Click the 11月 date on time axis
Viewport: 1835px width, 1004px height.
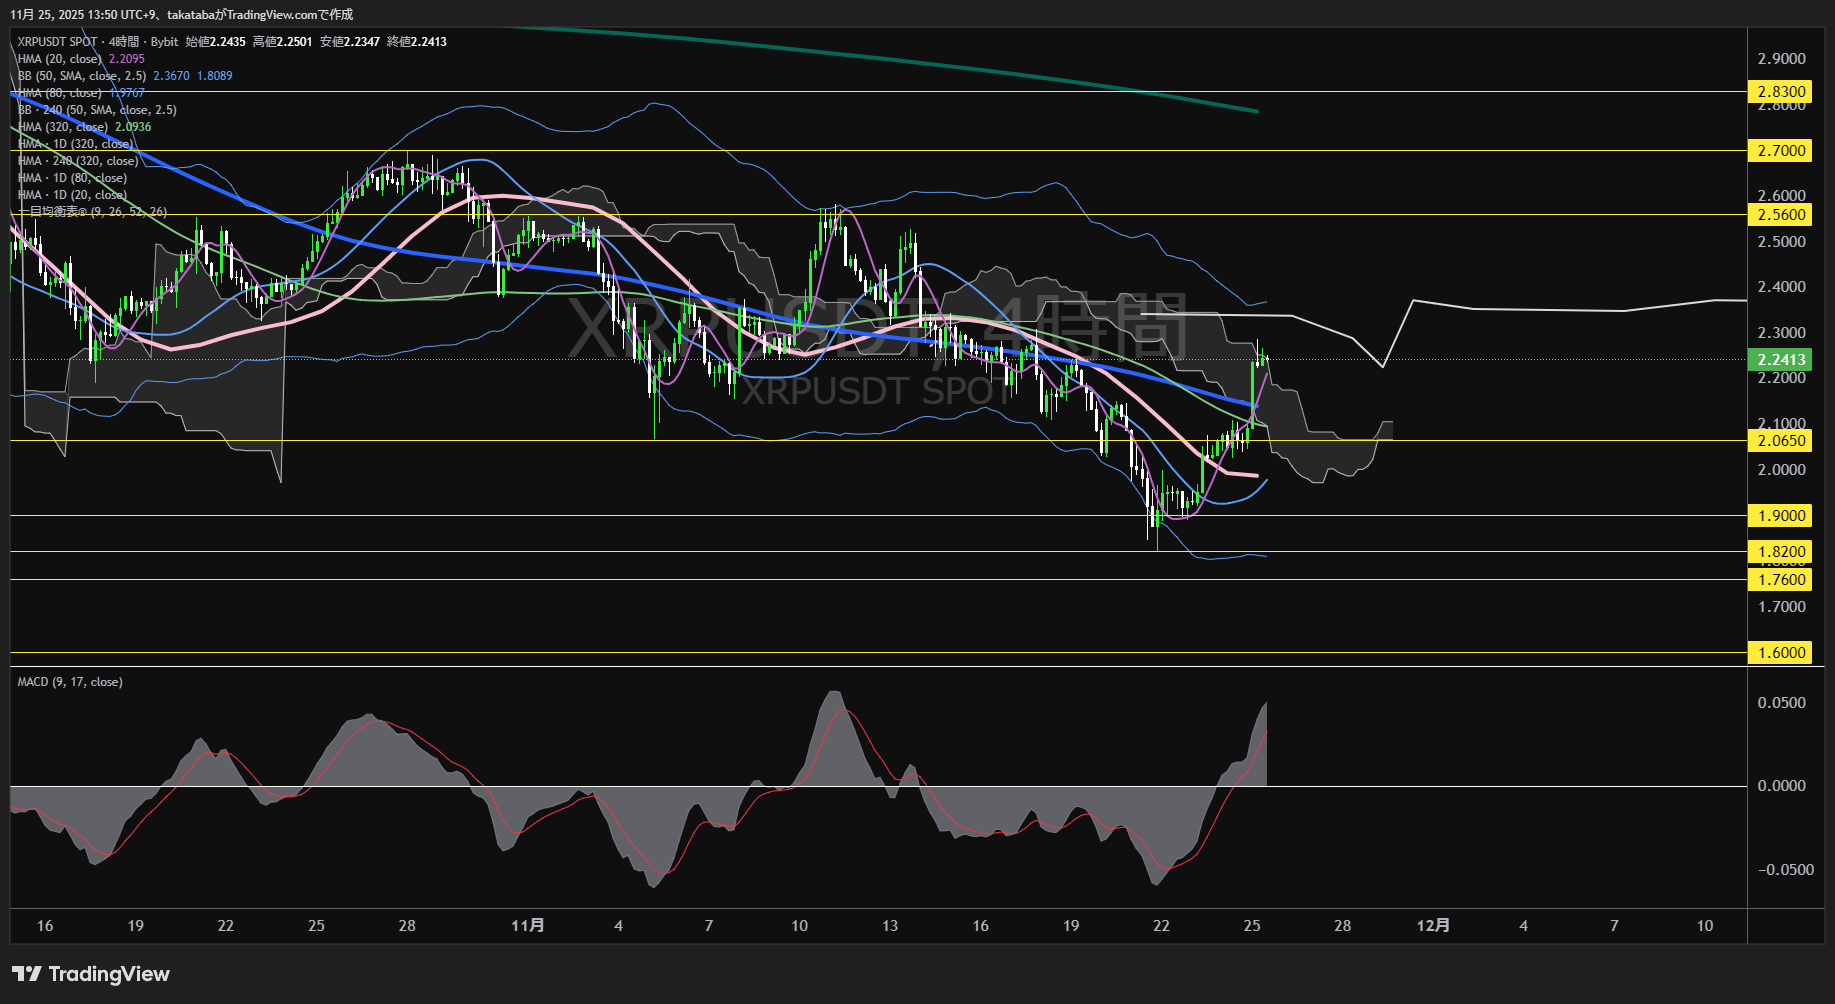528,926
